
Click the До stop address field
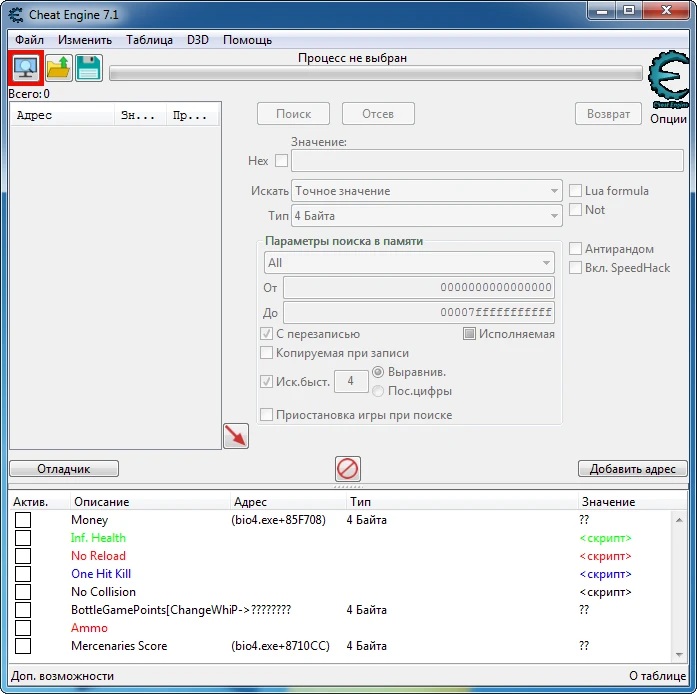coord(419,312)
